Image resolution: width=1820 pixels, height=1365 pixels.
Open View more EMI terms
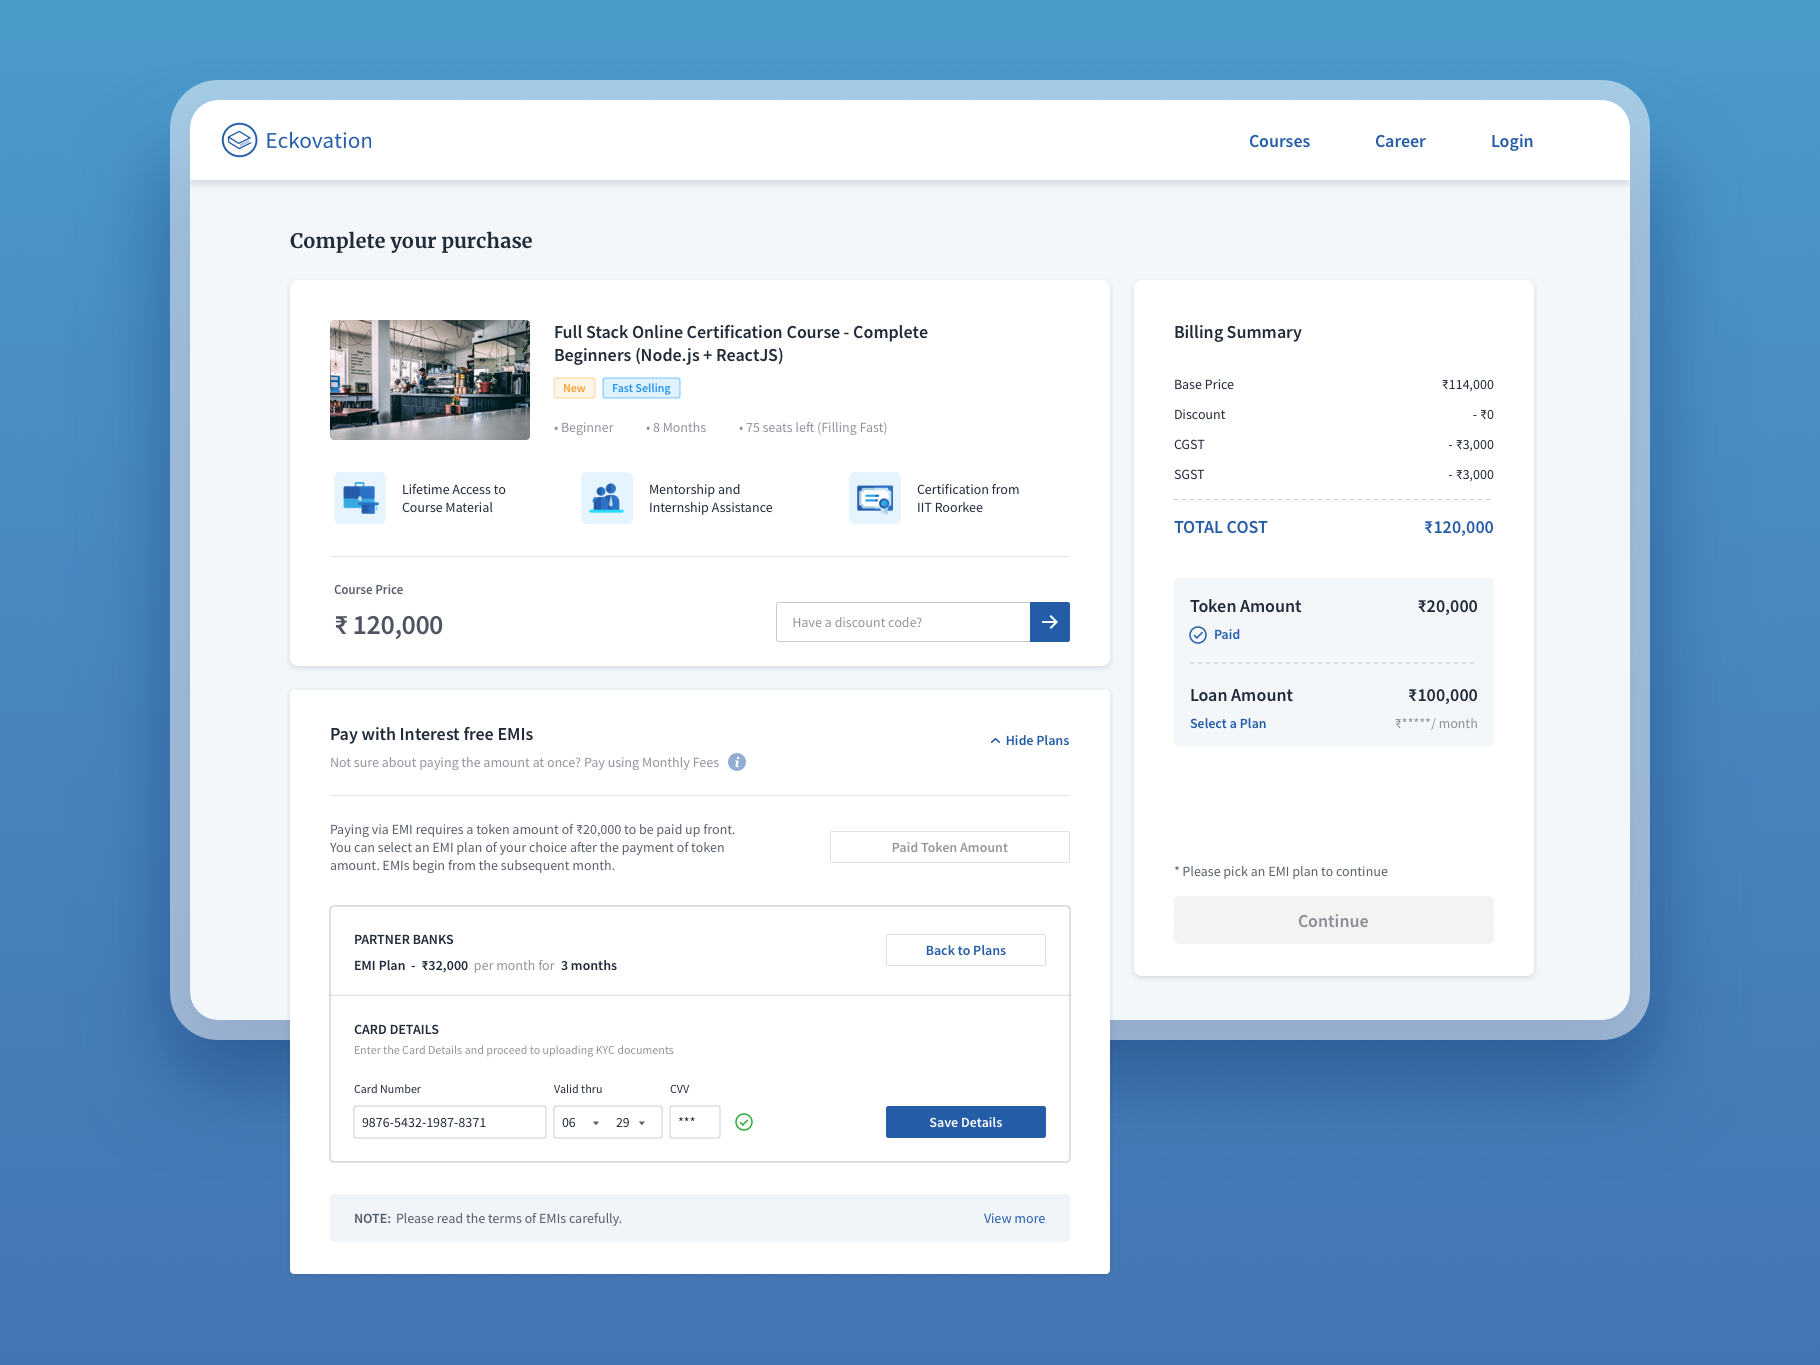coord(1014,1218)
